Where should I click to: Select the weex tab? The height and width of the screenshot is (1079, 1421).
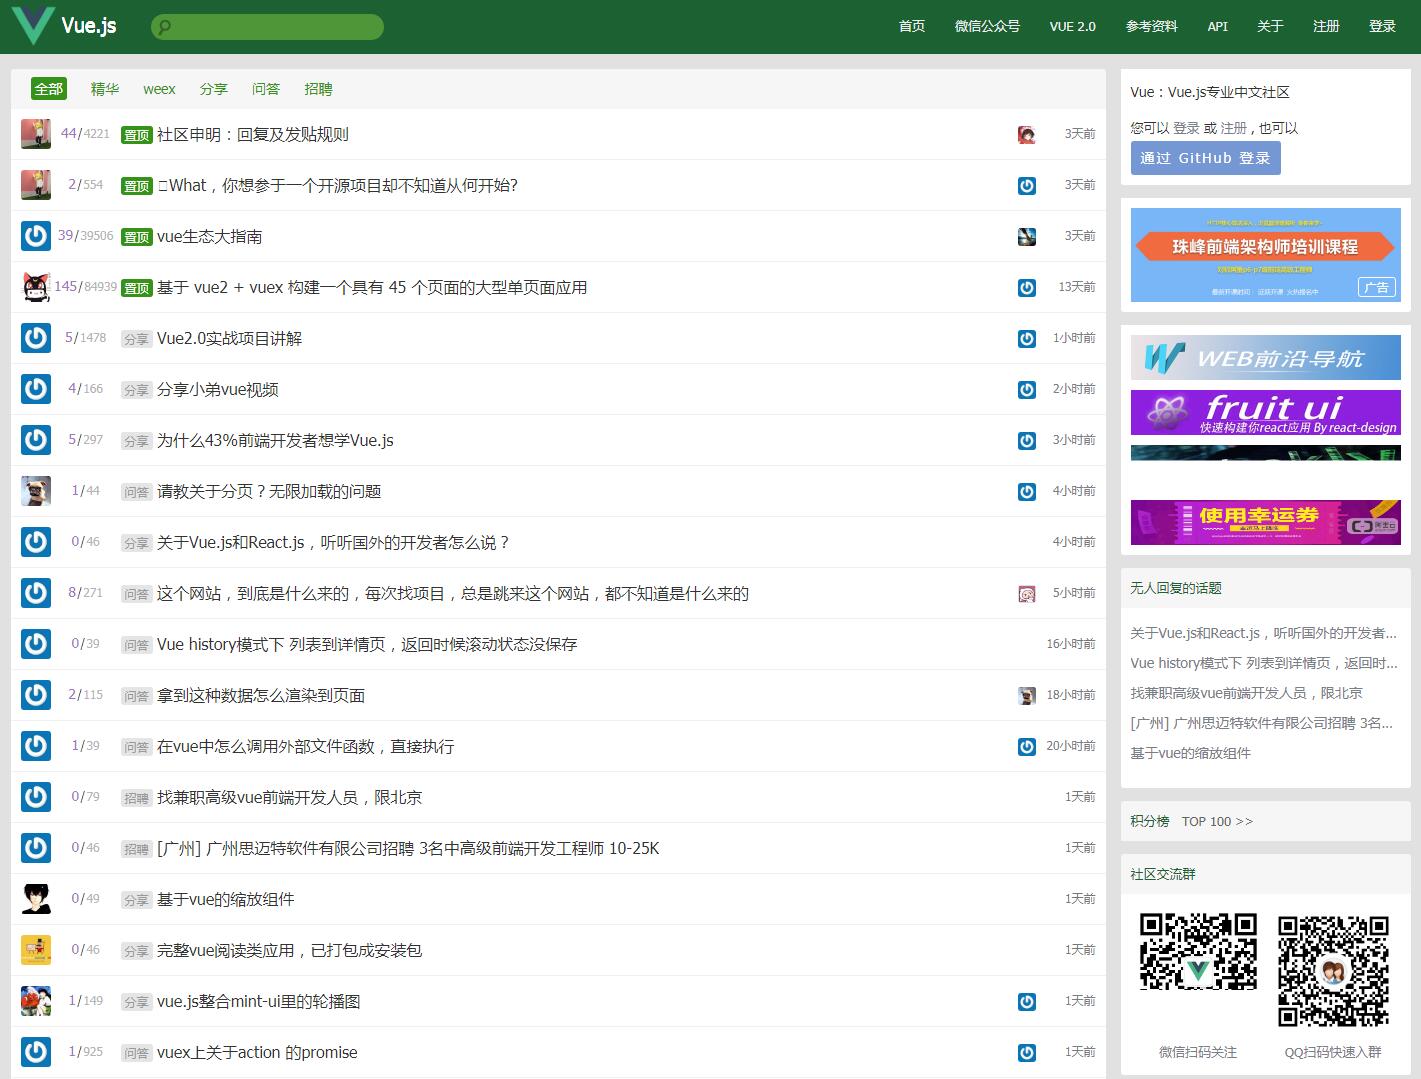tap(159, 89)
